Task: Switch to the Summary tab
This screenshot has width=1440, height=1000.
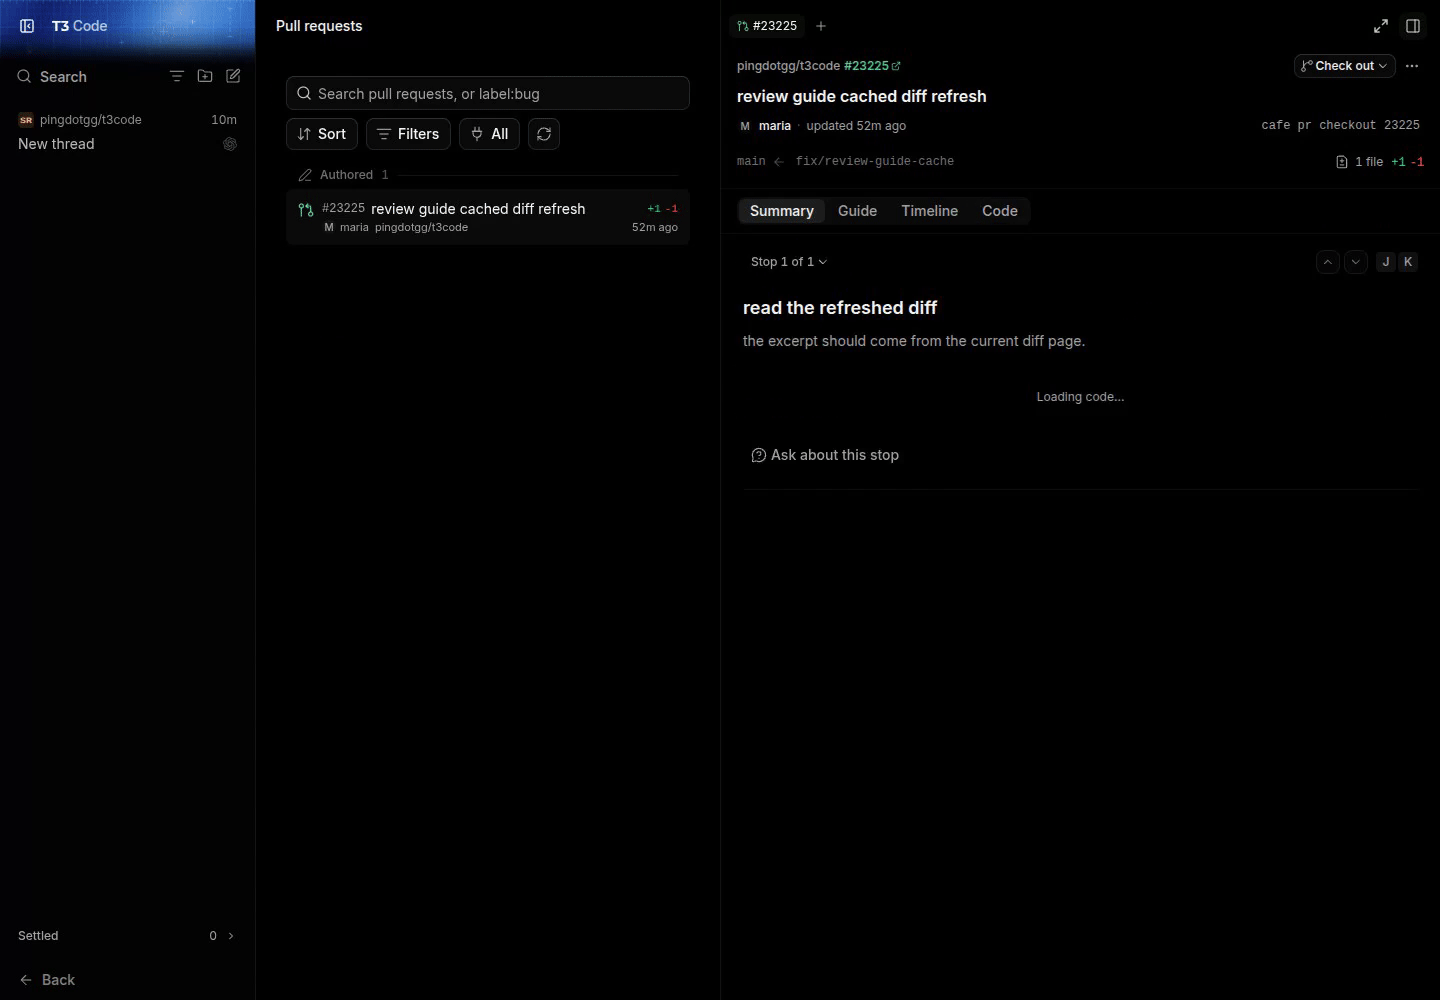Action: (x=782, y=211)
